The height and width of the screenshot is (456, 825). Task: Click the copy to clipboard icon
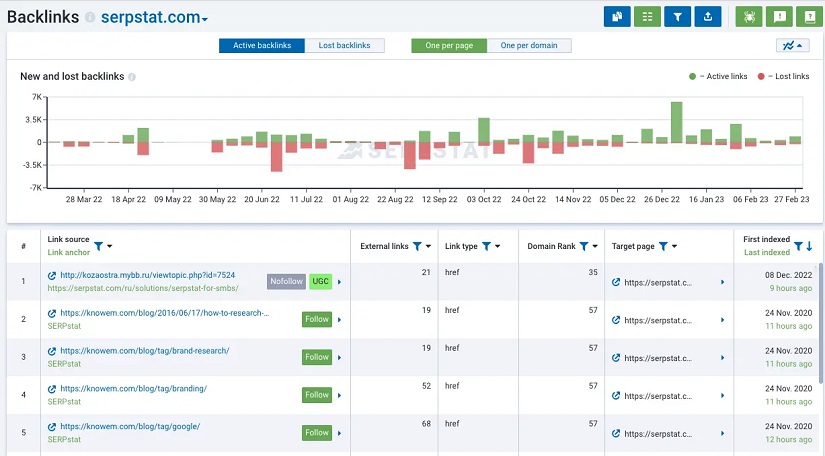coord(617,17)
